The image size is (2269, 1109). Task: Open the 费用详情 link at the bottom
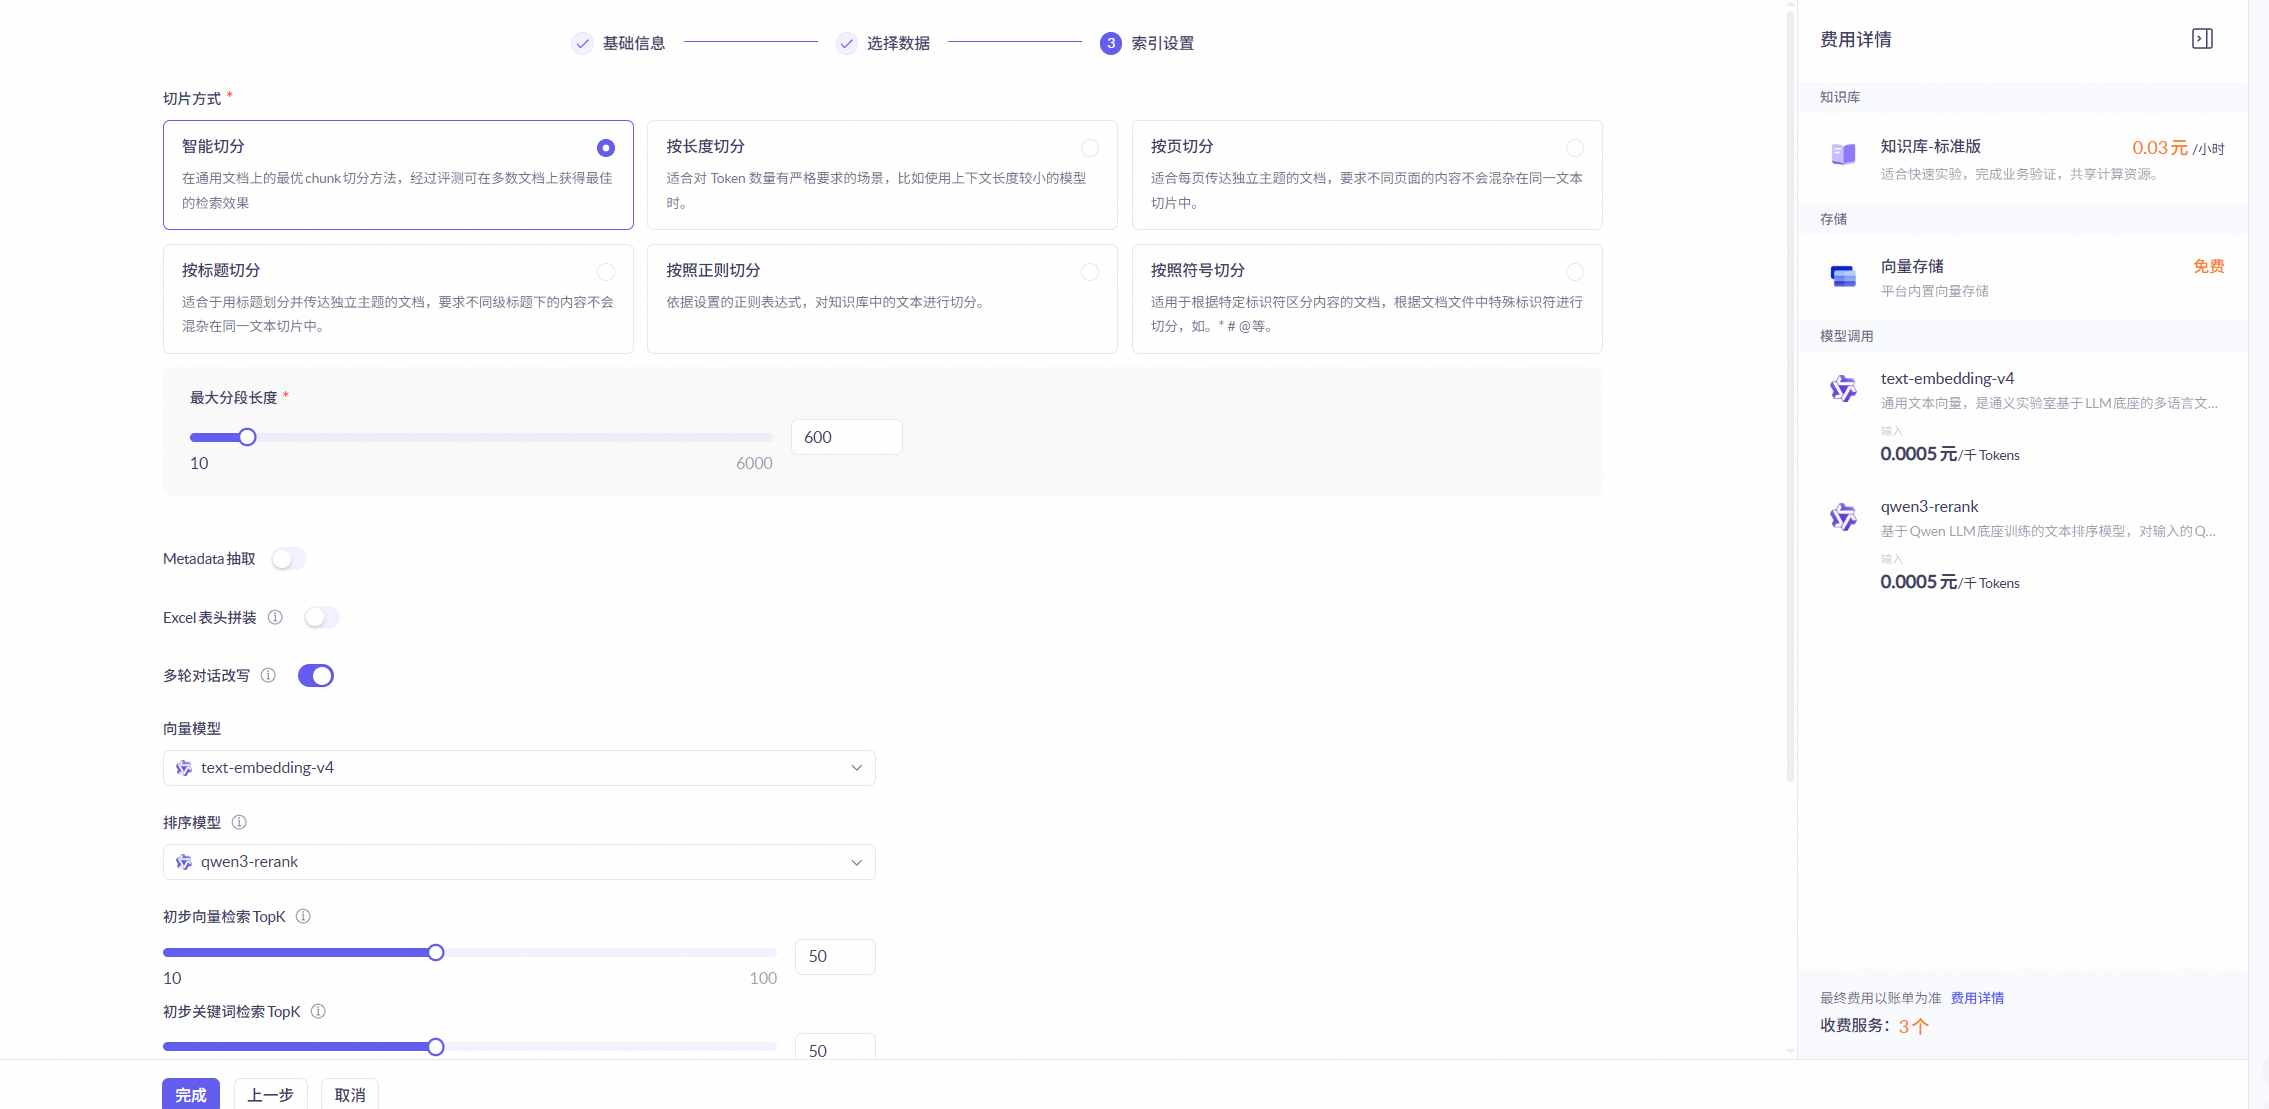pos(1977,998)
